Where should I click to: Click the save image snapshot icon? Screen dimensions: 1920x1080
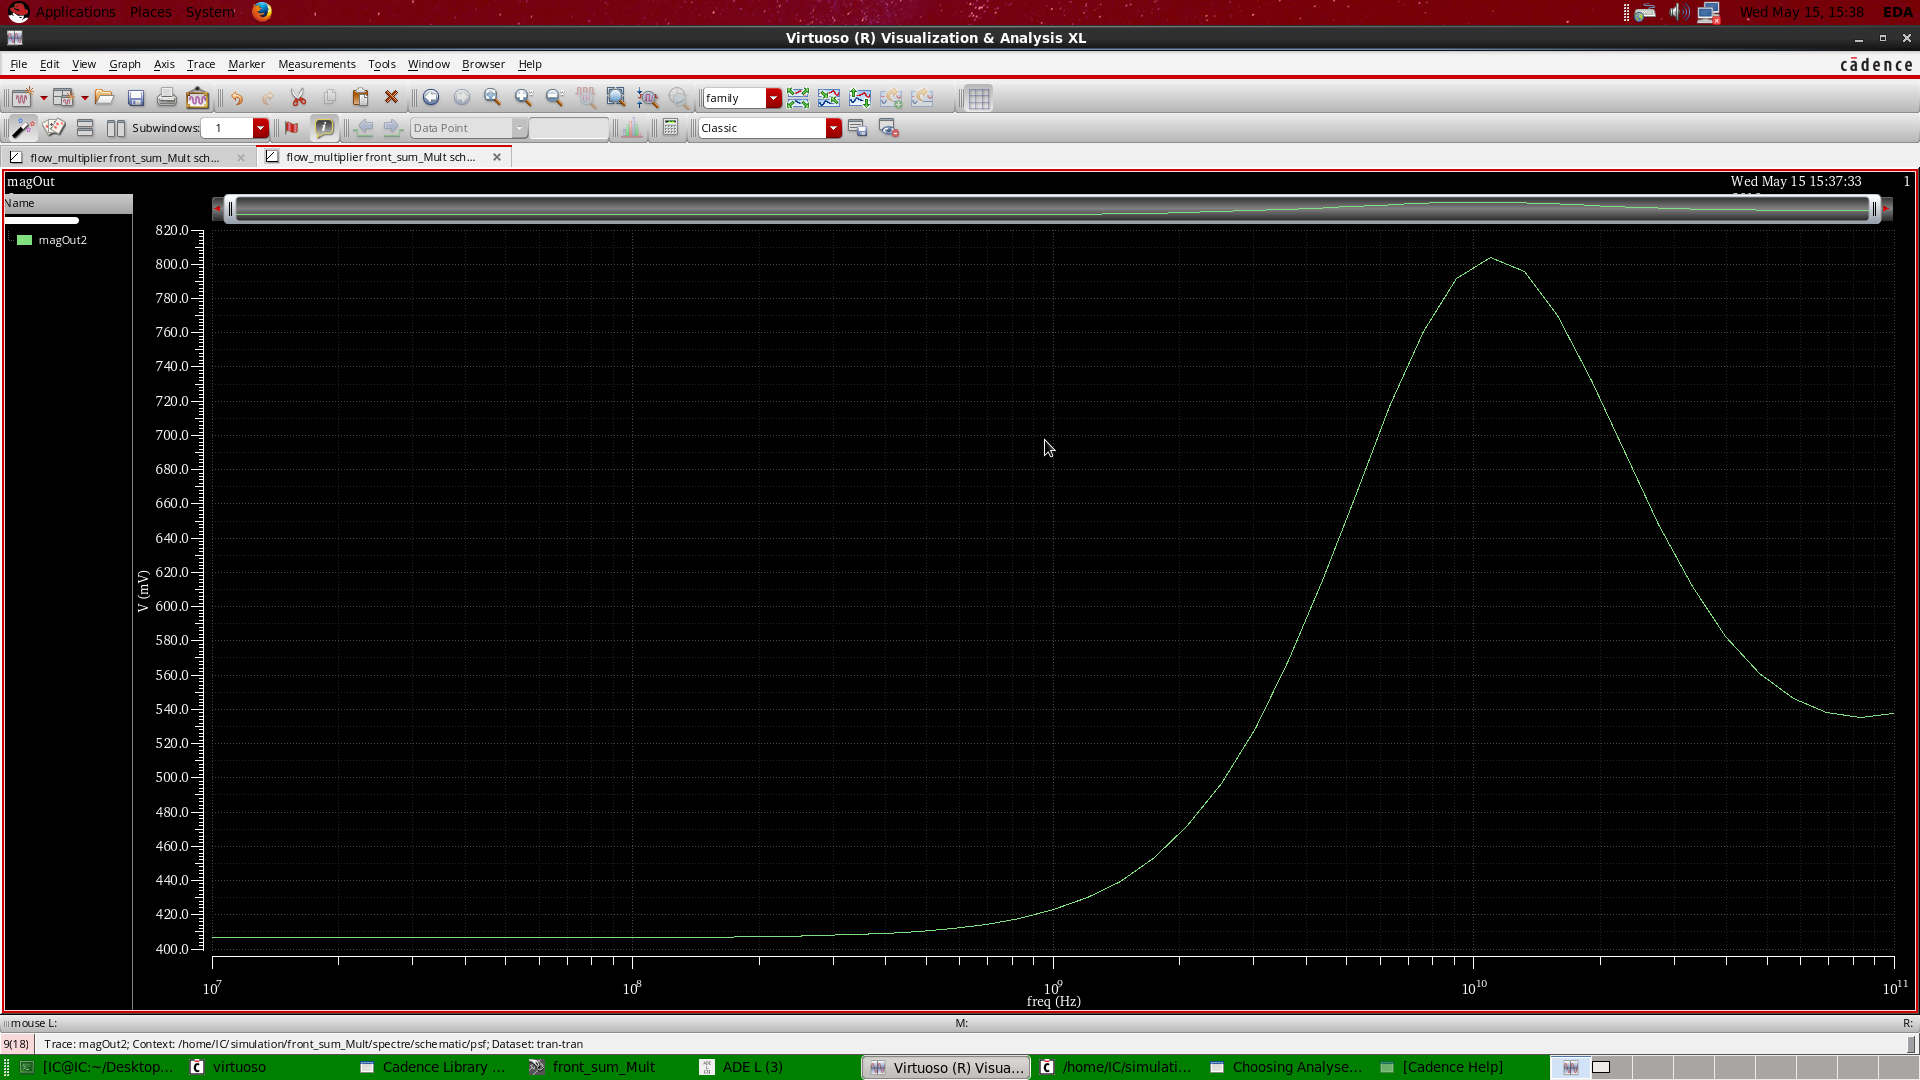pyautogui.click(x=197, y=98)
